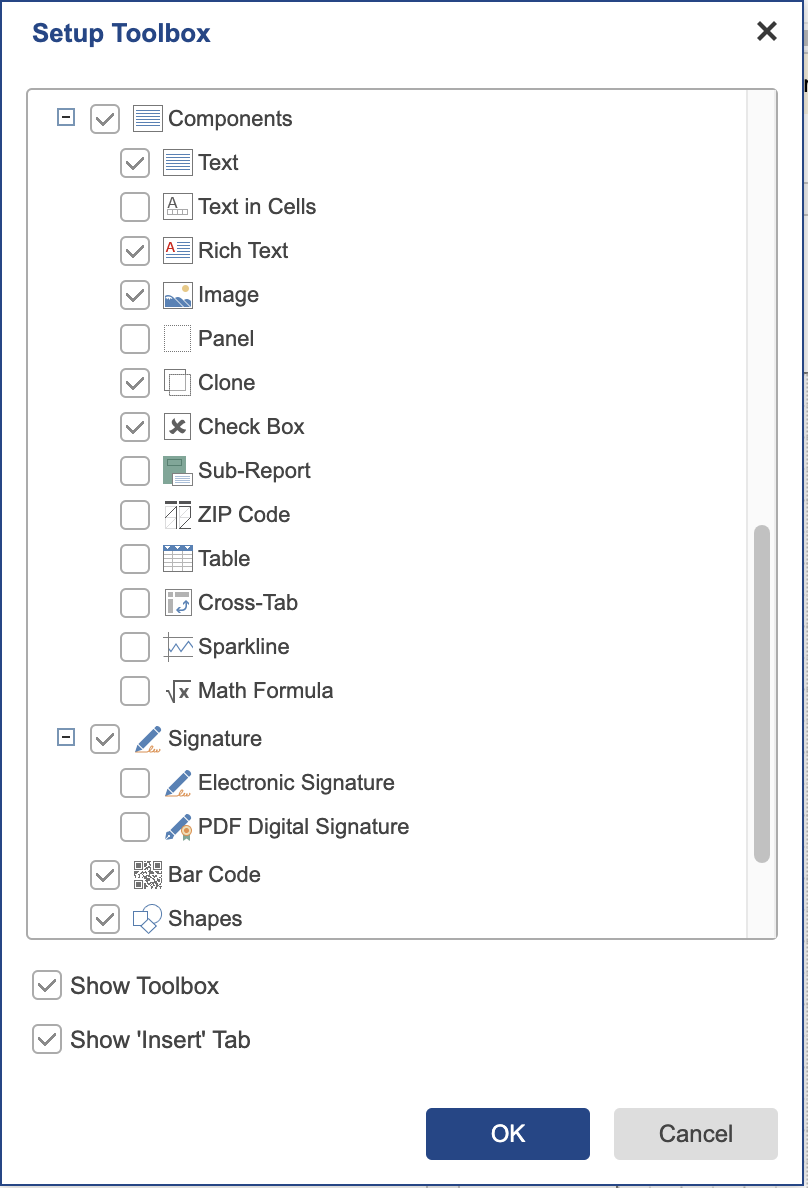Enable the Text in Cells checkbox
The width and height of the screenshot is (808, 1188).
135,207
